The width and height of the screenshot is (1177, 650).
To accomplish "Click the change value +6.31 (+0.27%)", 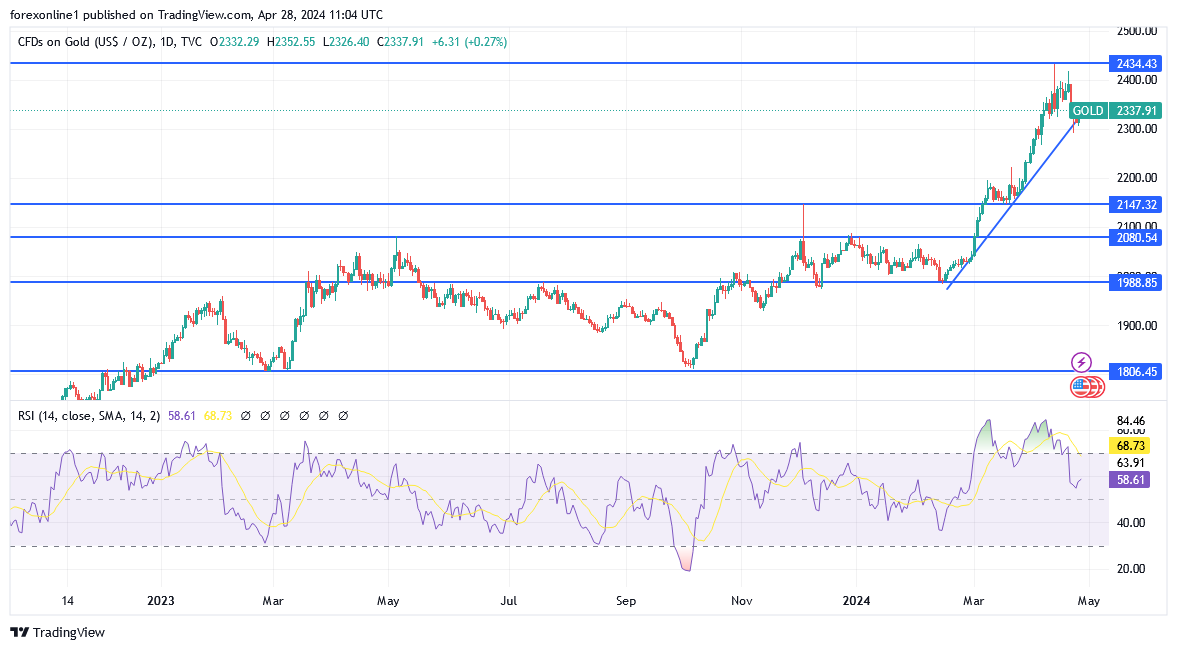I will (x=469, y=42).
